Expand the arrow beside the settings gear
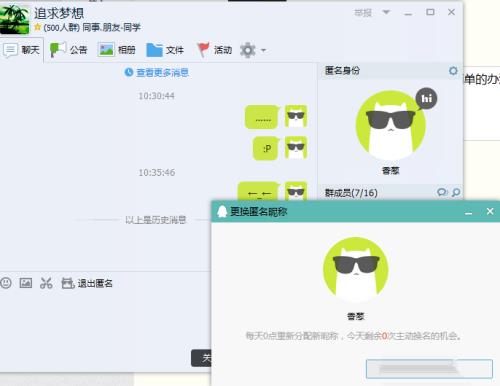Screen dimensions: 500x386 pyautogui.click(x=263, y=51)
